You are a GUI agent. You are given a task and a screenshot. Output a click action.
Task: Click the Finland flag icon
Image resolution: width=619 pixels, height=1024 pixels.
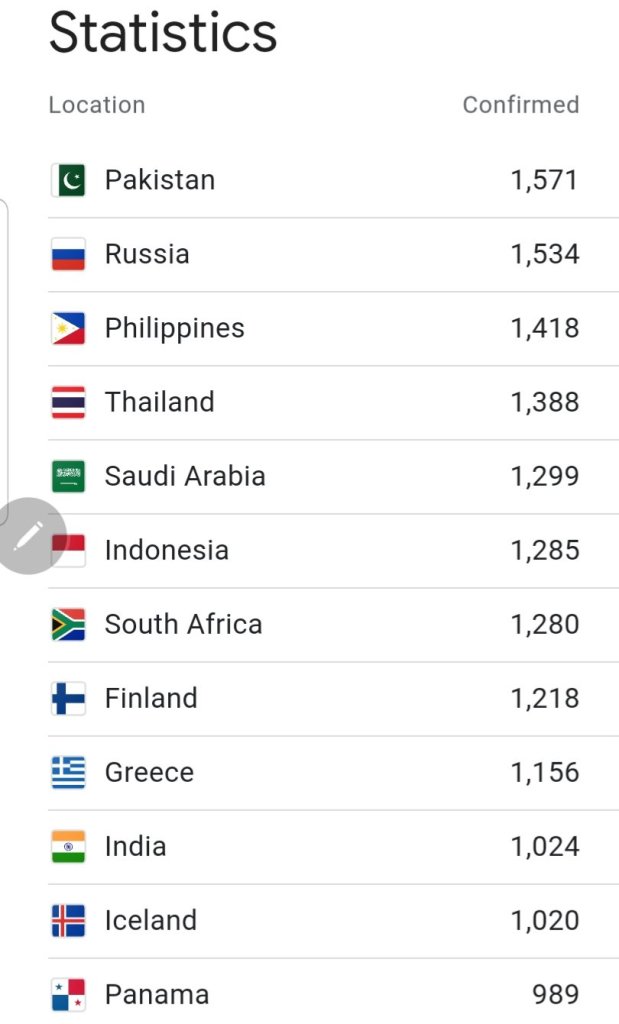pos(68,698)
